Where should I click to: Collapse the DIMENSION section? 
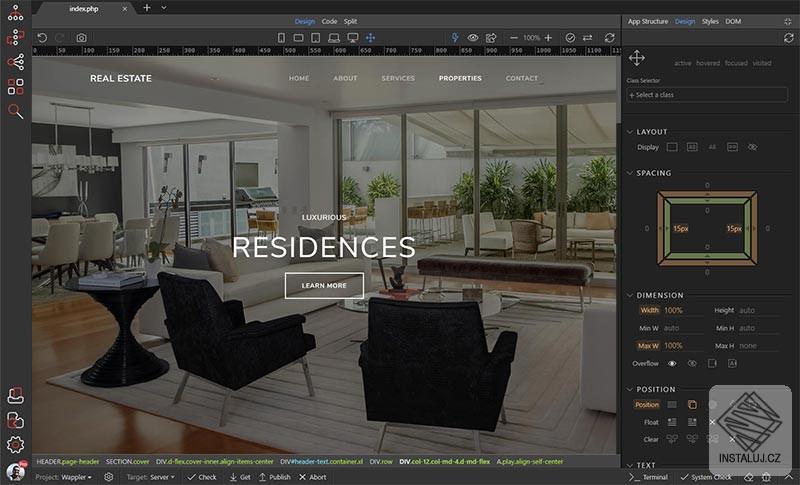pyautogui.click(x=630, y=295)
